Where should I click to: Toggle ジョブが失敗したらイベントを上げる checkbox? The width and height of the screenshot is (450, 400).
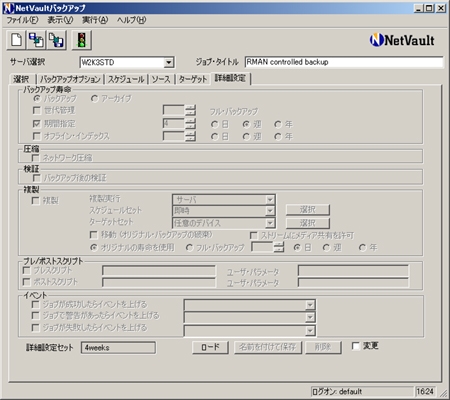pos(35,328)
